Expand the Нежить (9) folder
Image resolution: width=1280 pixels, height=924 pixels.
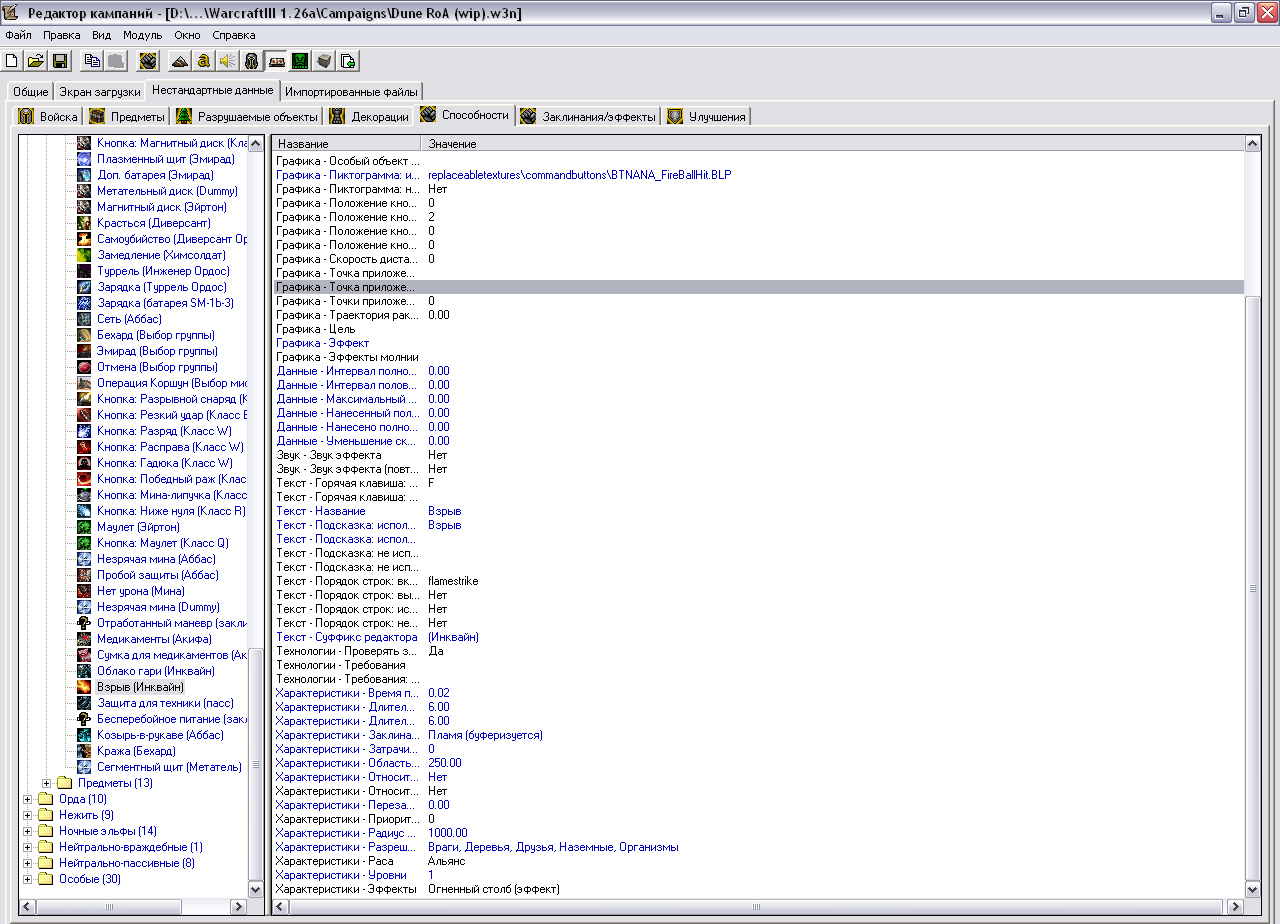[27, 815]
